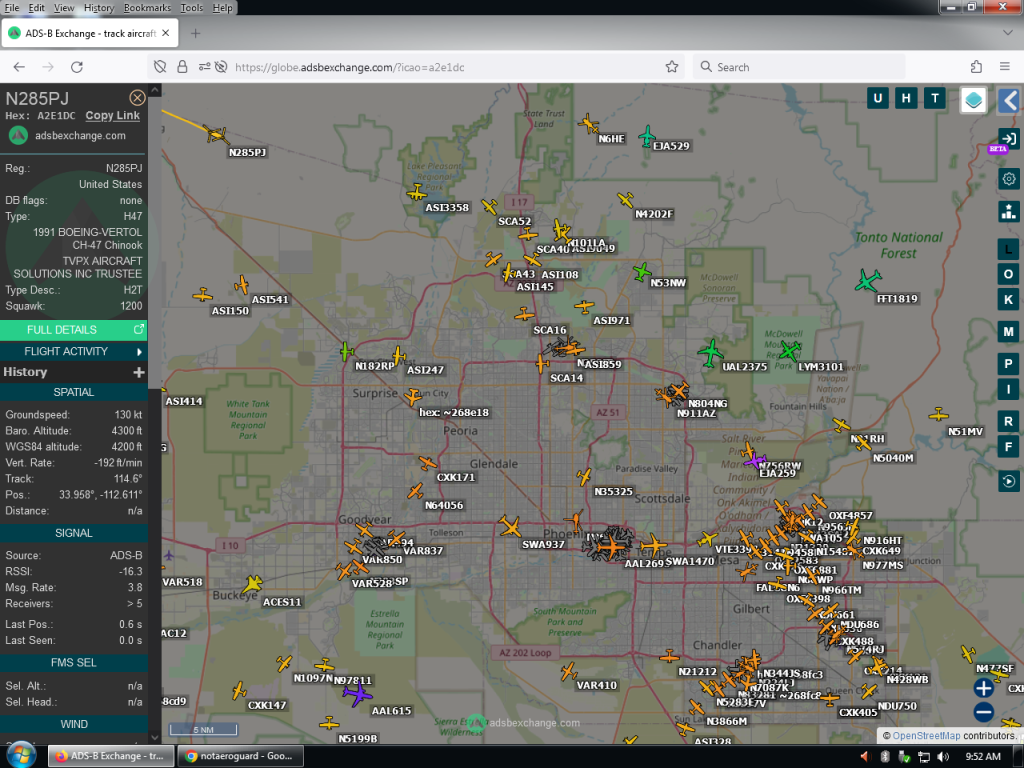Collapse the sidebar with chevron arrow

coord(1010,101)
